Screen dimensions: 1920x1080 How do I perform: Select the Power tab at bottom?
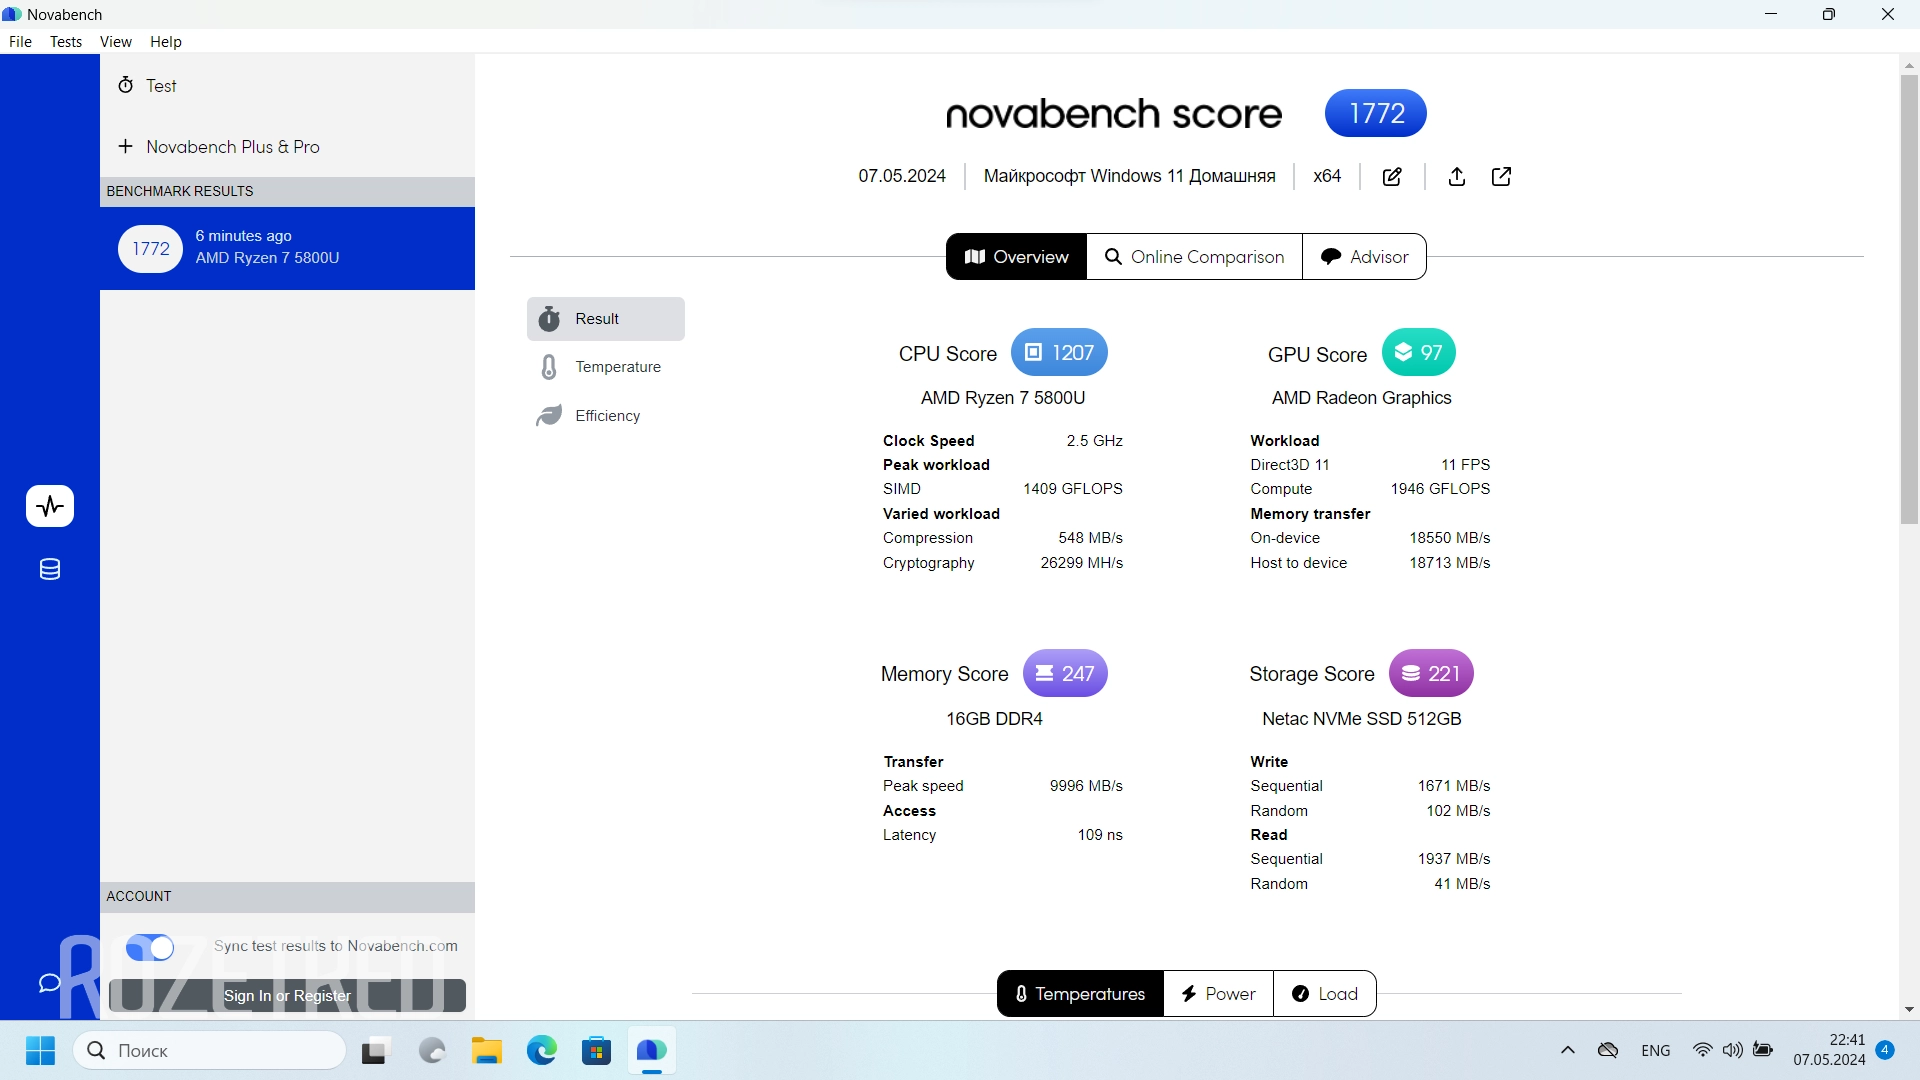click(x=1218, y=994)
